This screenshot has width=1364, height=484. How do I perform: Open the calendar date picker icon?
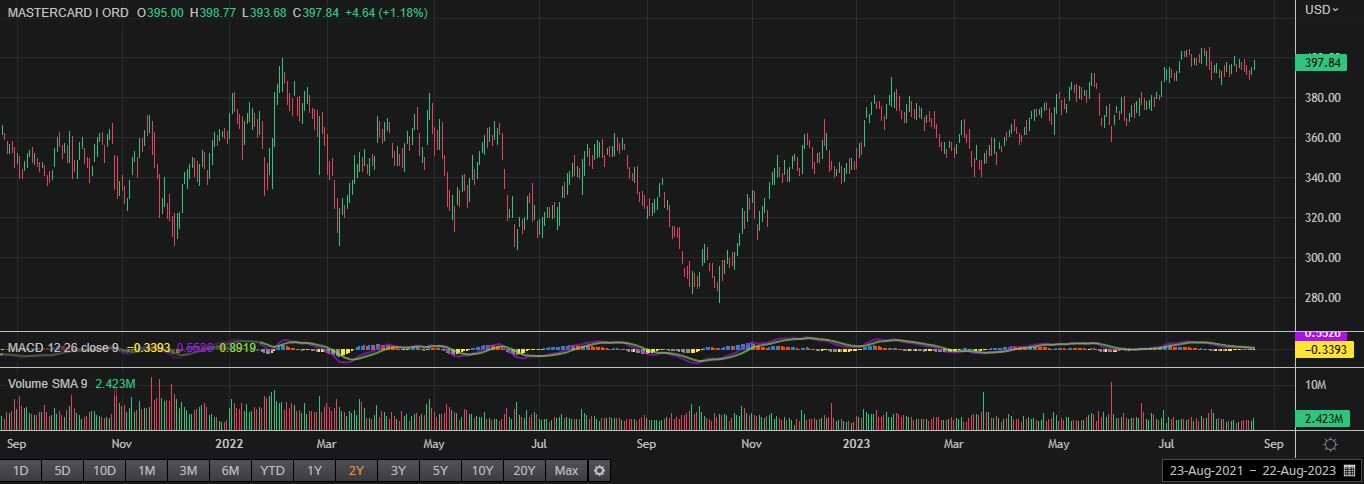point(1349,470)
